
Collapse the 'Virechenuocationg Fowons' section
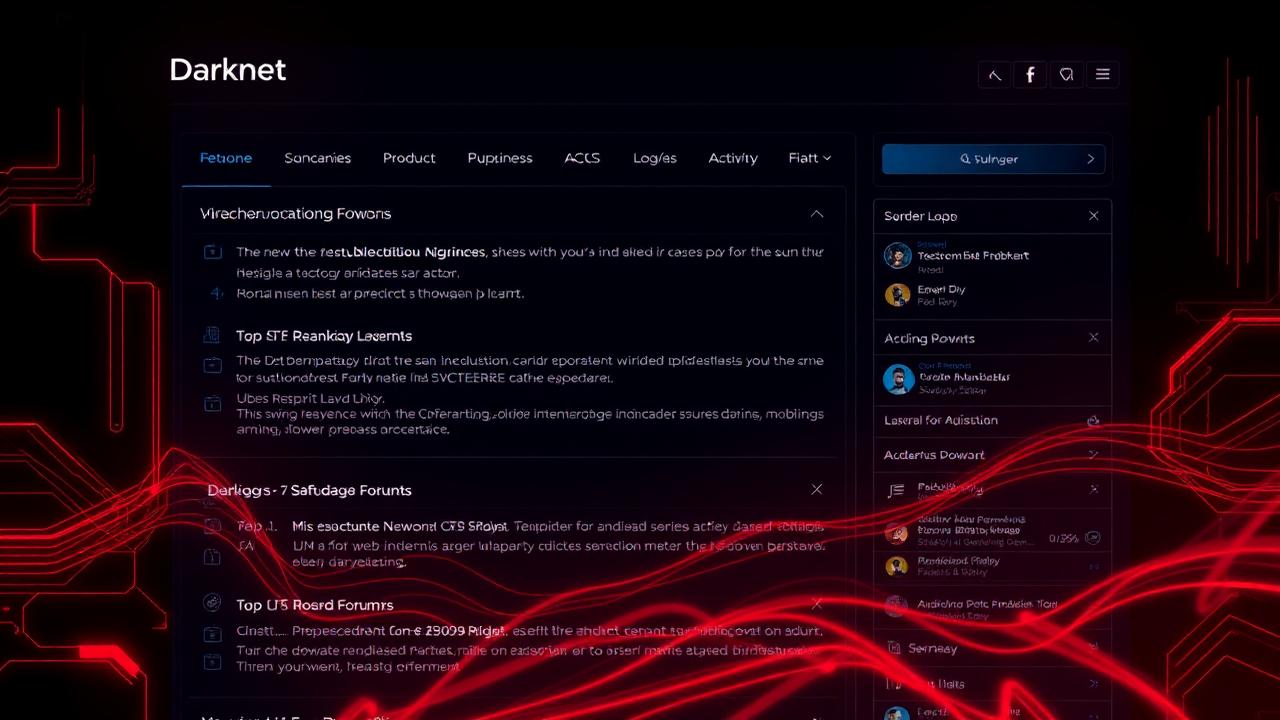[817, 214]
